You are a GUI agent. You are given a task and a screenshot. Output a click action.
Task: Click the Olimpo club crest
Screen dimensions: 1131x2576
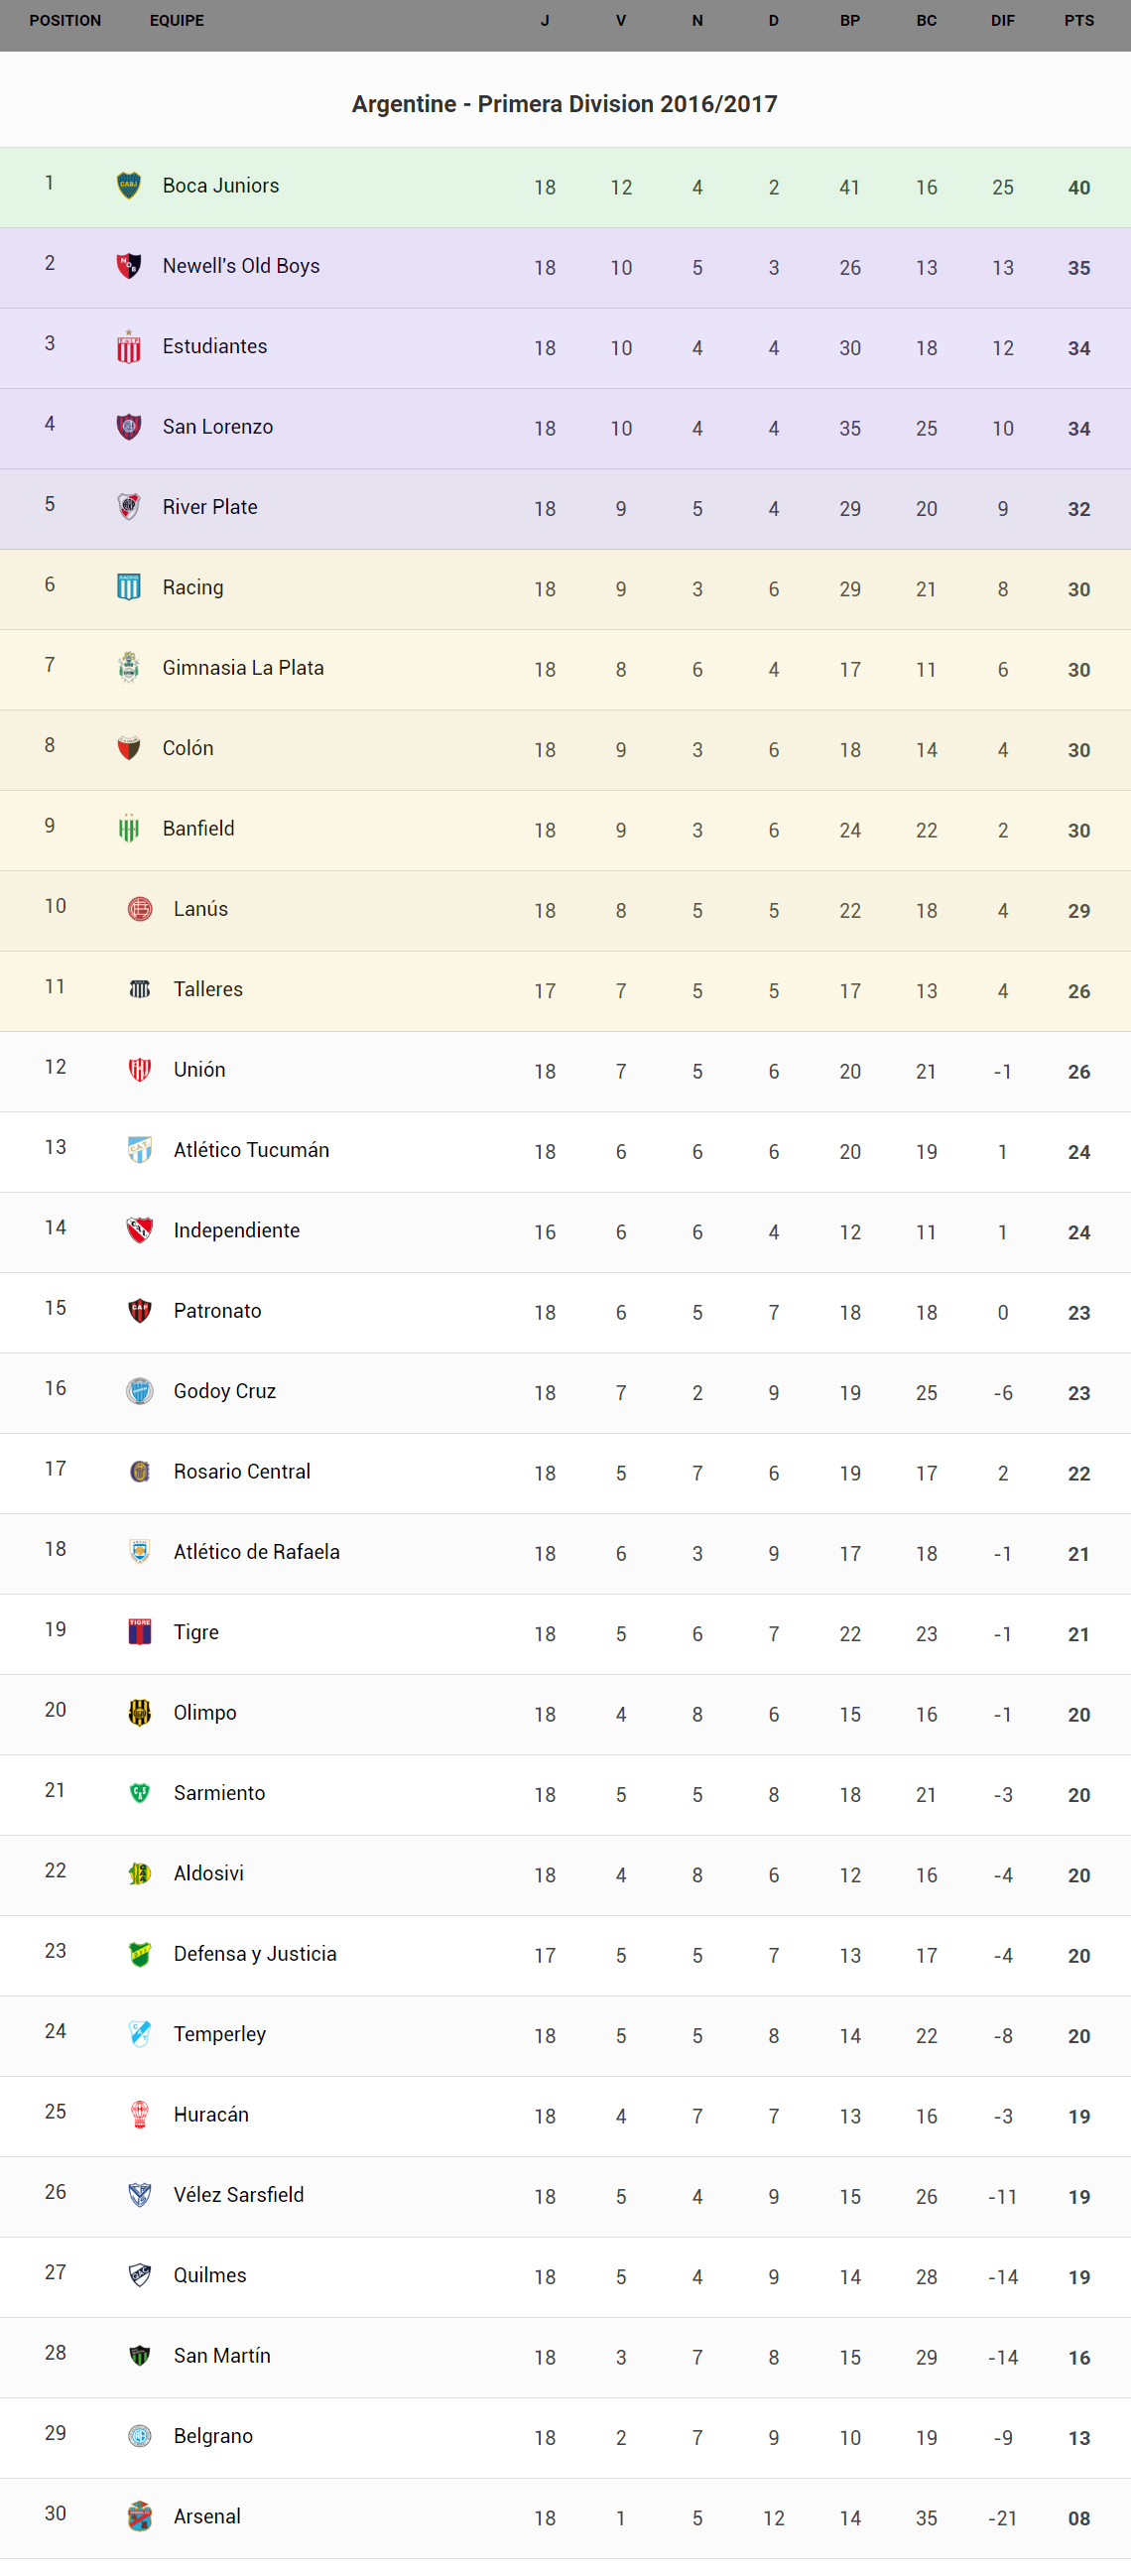coord(140,1712)
